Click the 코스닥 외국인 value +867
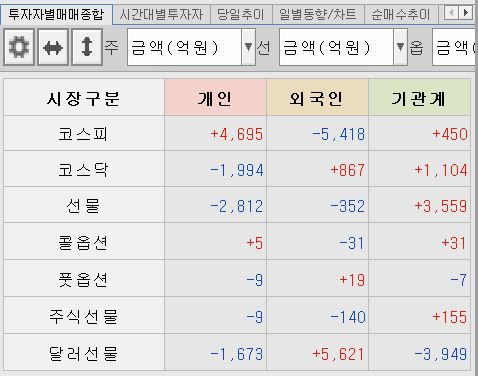Screen dimensions: 478x376 [x=347, y=170]
